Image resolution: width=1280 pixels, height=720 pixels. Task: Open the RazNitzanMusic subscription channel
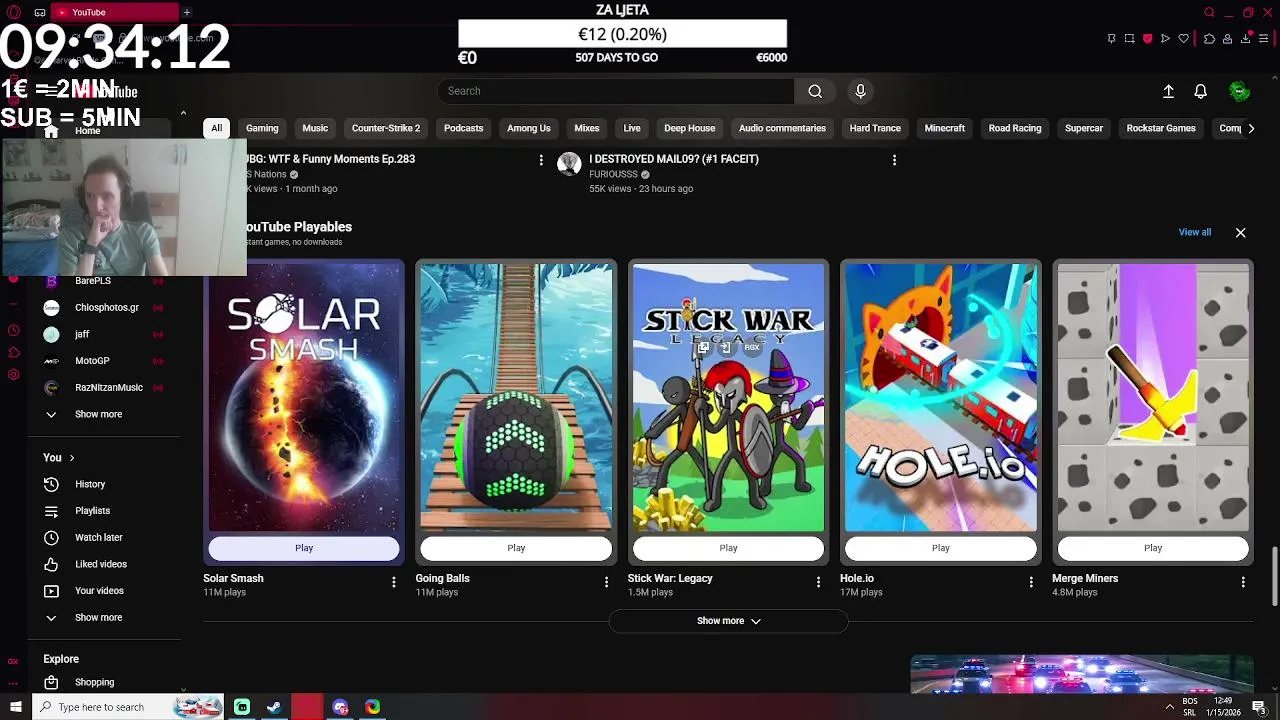pos(104,388)
